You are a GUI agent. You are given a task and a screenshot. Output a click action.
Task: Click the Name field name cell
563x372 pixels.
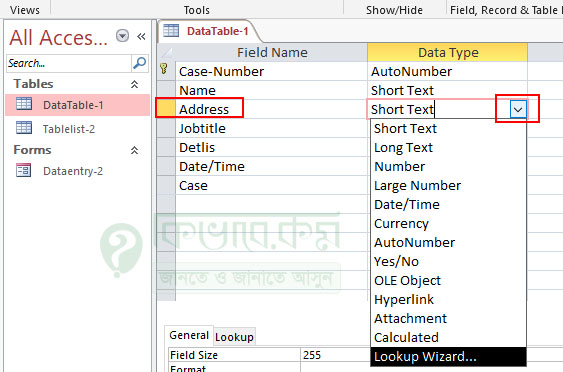pos(271,90)
